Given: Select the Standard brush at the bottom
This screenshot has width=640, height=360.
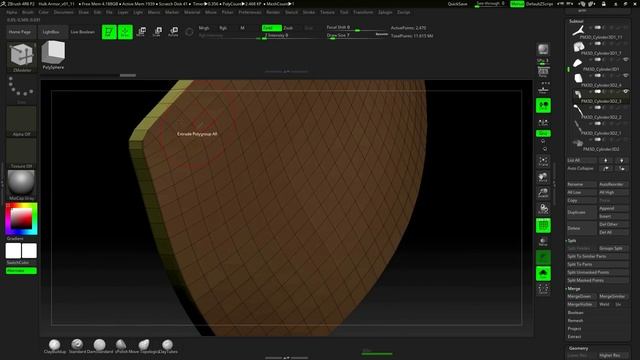Looking at the screenshot, I should 77,346.
